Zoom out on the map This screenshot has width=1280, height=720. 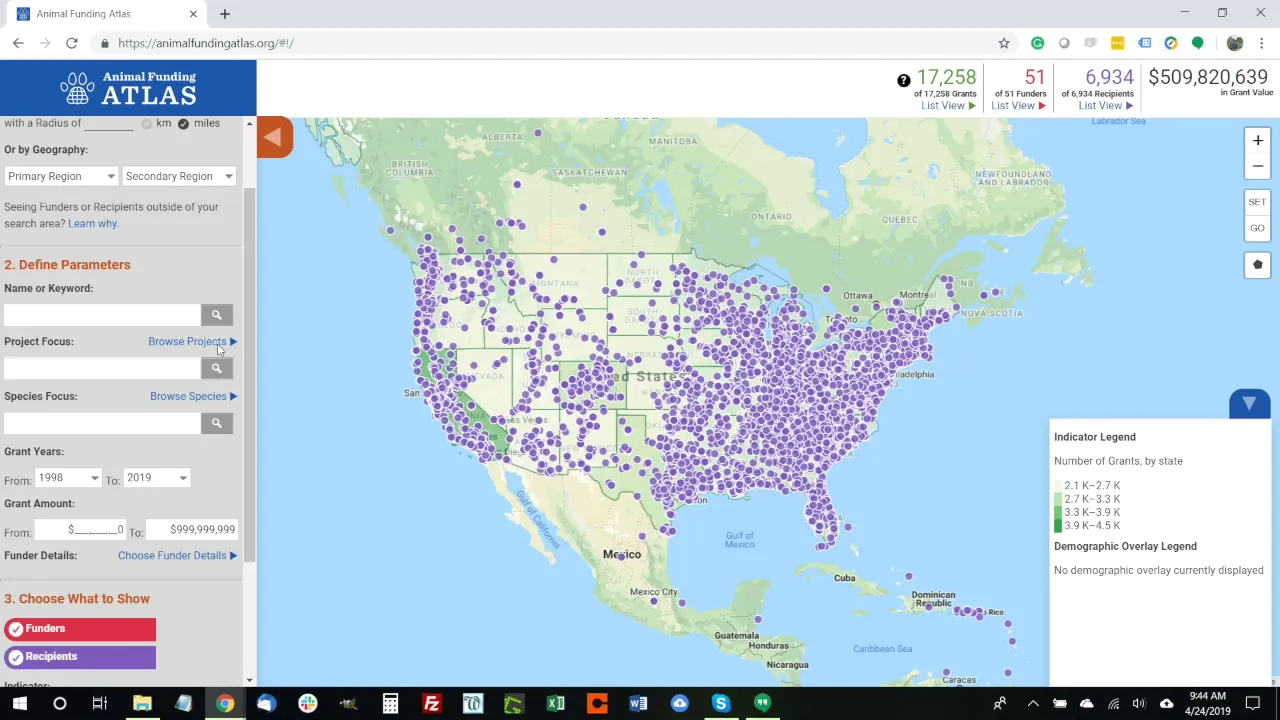[x=1257, y=166]
